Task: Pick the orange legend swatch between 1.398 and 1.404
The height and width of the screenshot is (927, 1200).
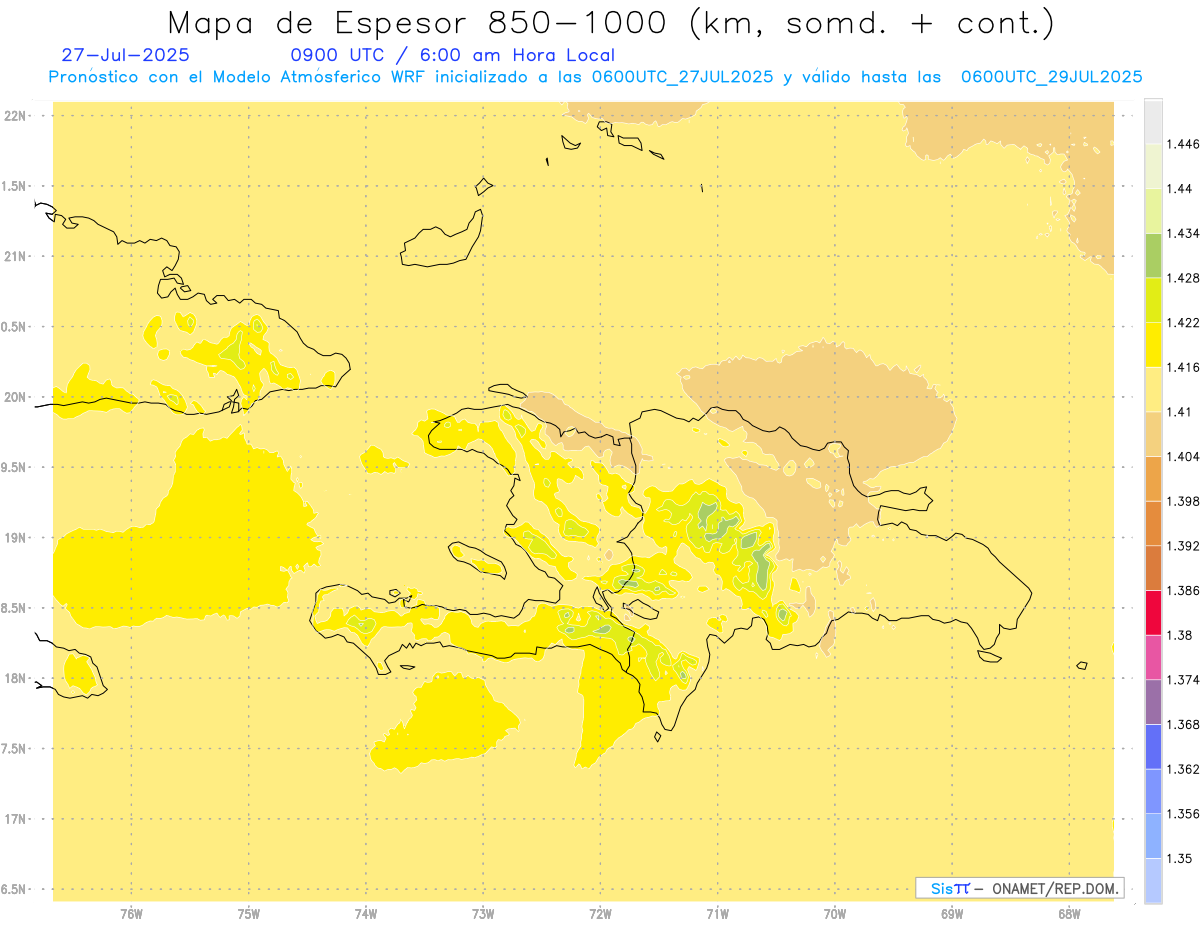Action: [1153, 478]
